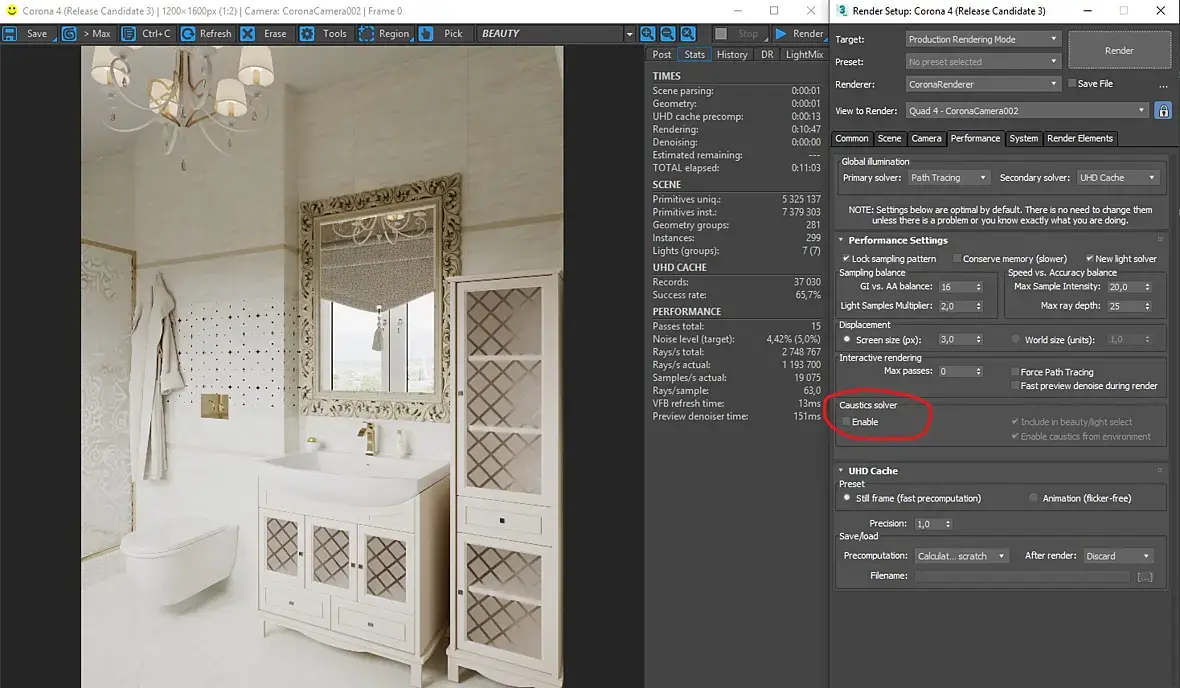Toggle Lock sampling pattern checkbox
The image size is (1180, 688).
click(x=846, y=258)
